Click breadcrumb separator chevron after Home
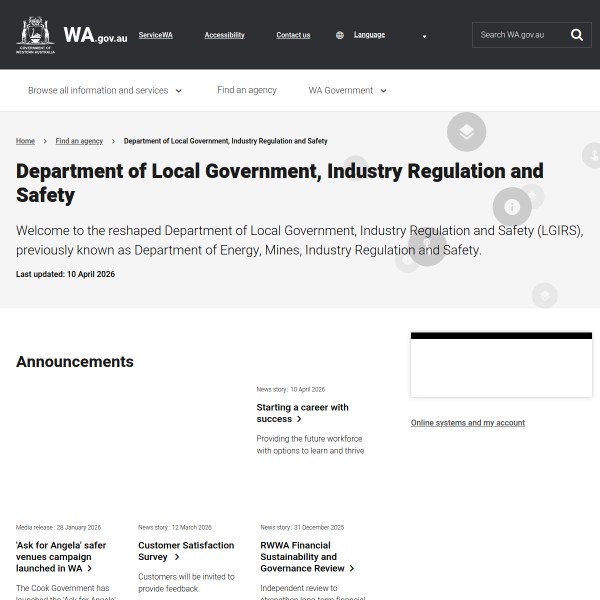 pos(45,141)
